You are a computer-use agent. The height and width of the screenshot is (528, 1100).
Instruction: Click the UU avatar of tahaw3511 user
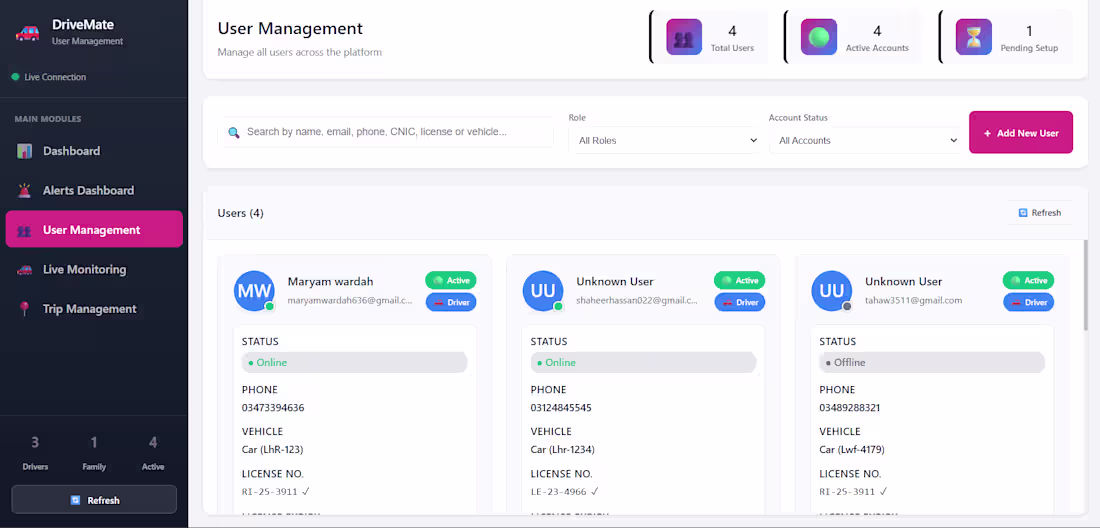(x=832, y=291)
